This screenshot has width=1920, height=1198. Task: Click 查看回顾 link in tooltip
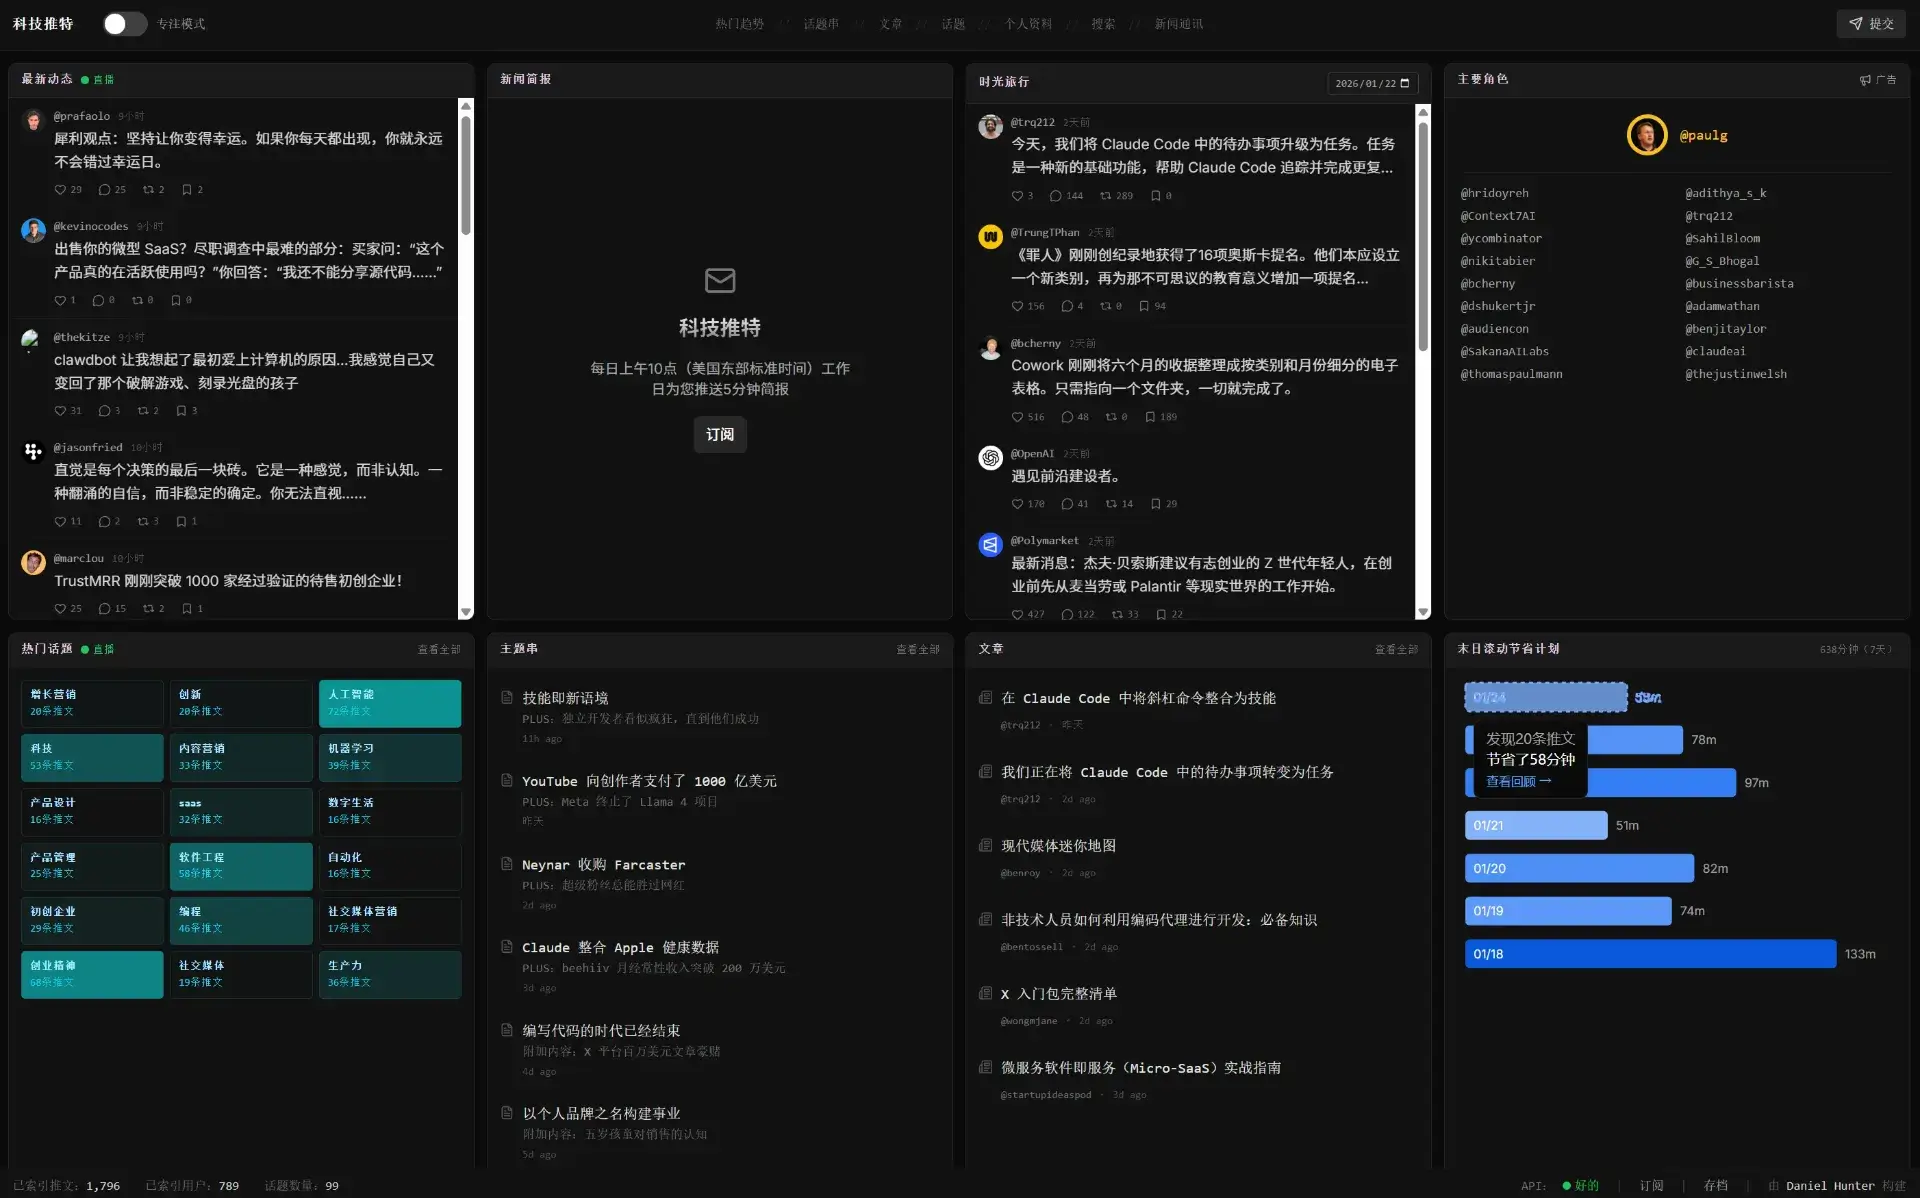pos(1518,782)
